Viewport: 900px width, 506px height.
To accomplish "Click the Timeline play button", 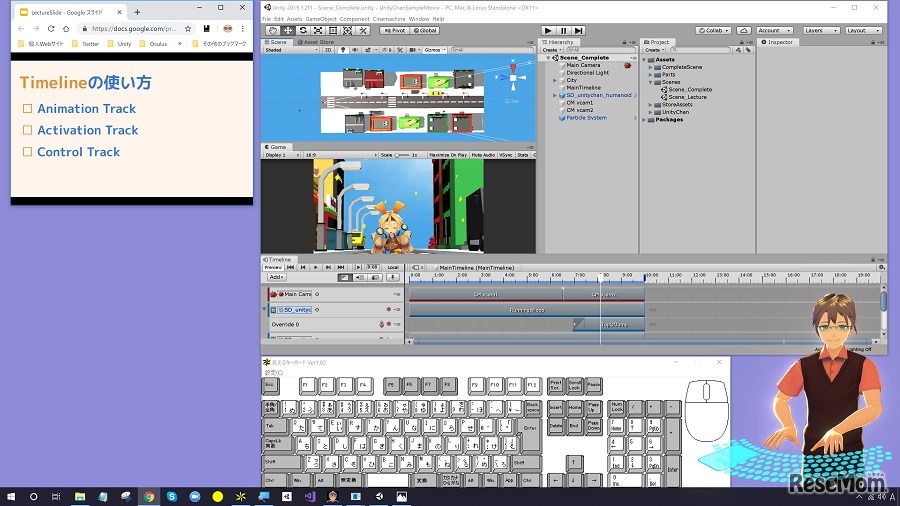I will (x=316, y=267).
